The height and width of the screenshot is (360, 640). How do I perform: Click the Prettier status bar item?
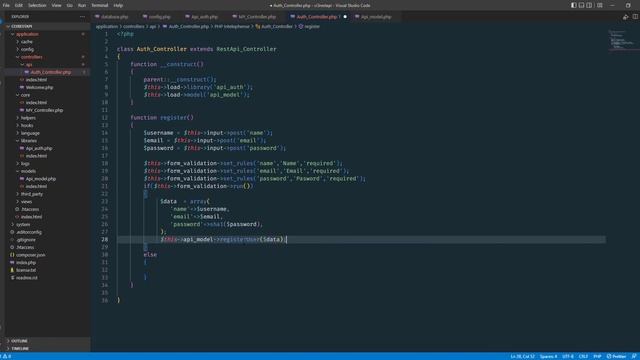(x=616, y=356)
